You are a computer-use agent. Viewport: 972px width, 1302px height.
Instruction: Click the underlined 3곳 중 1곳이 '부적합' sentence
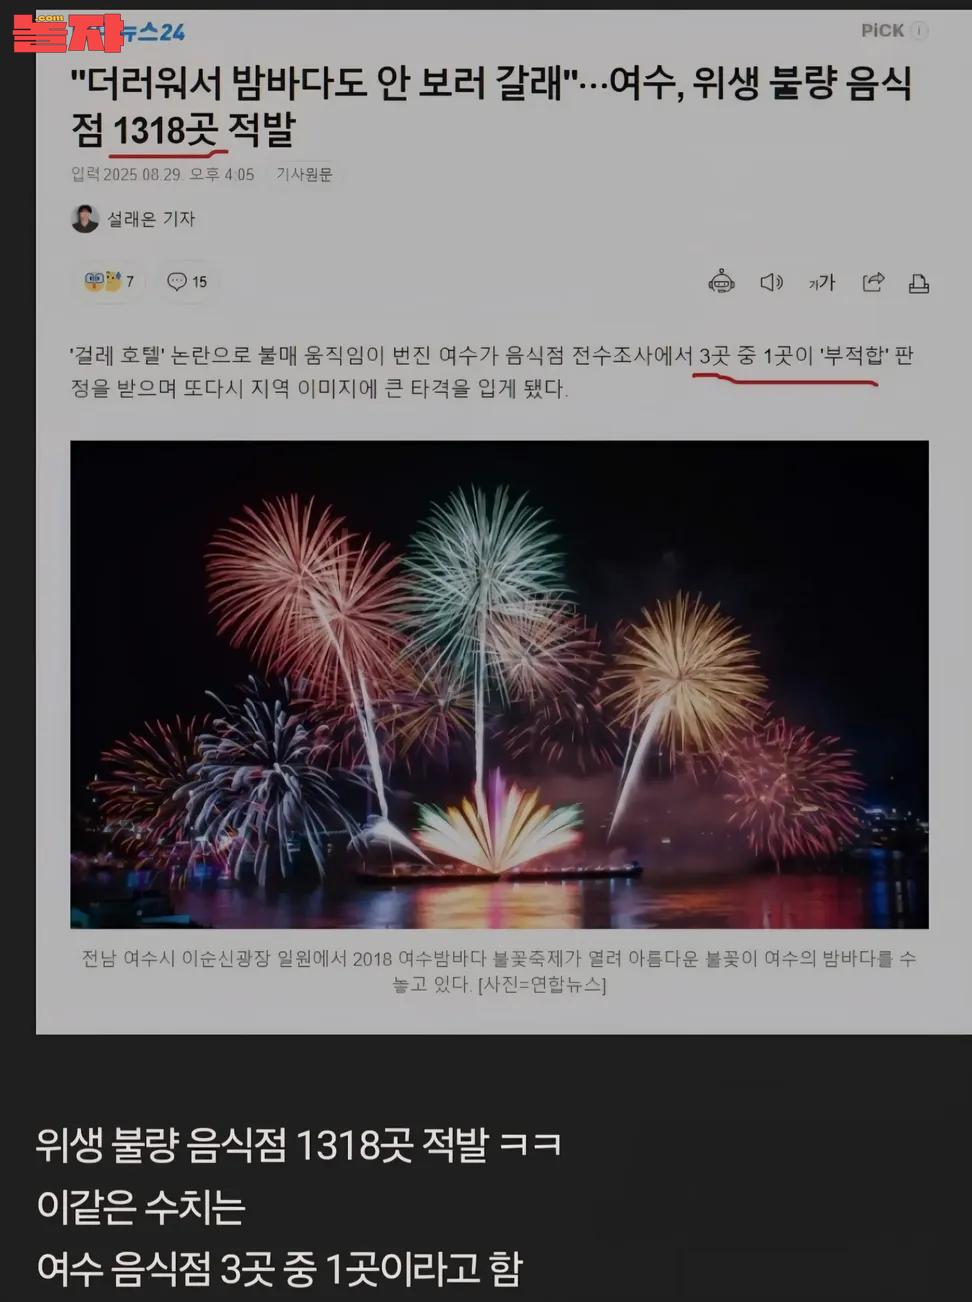(792, 356)
